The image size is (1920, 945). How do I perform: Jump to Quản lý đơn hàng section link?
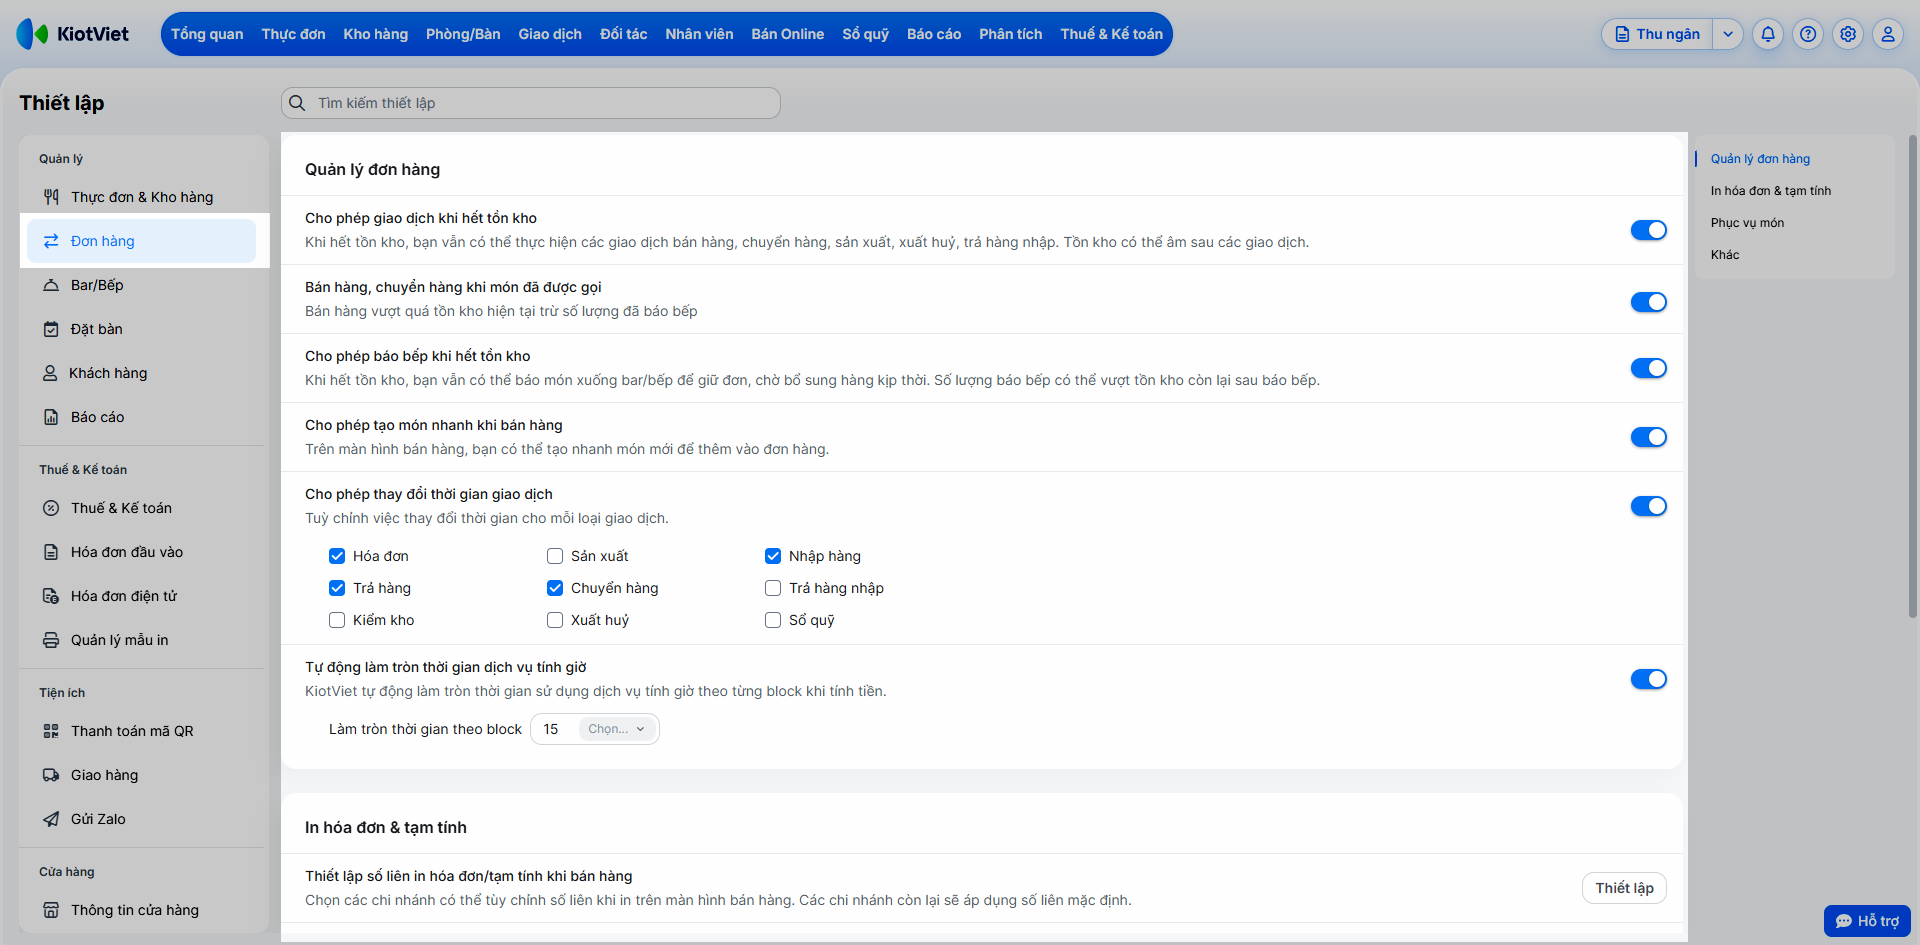pyautogui.click(x=1760, y=159)
